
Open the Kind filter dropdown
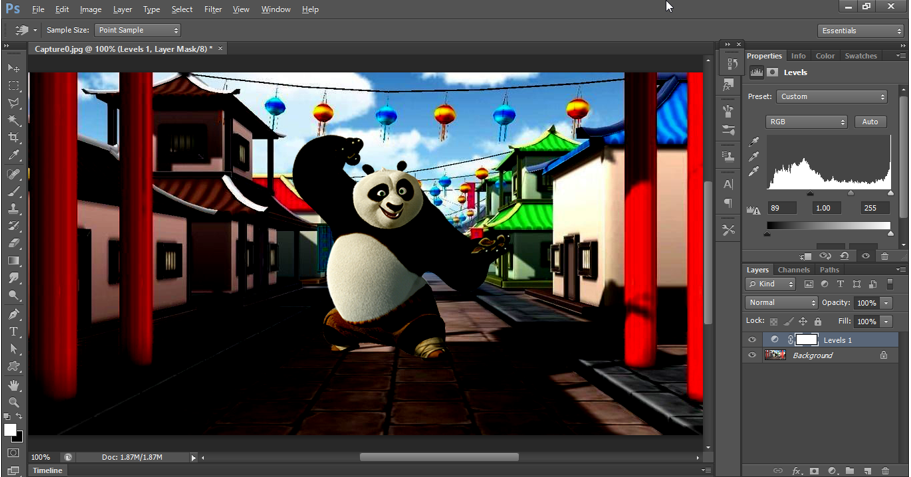tap(770, 284)
